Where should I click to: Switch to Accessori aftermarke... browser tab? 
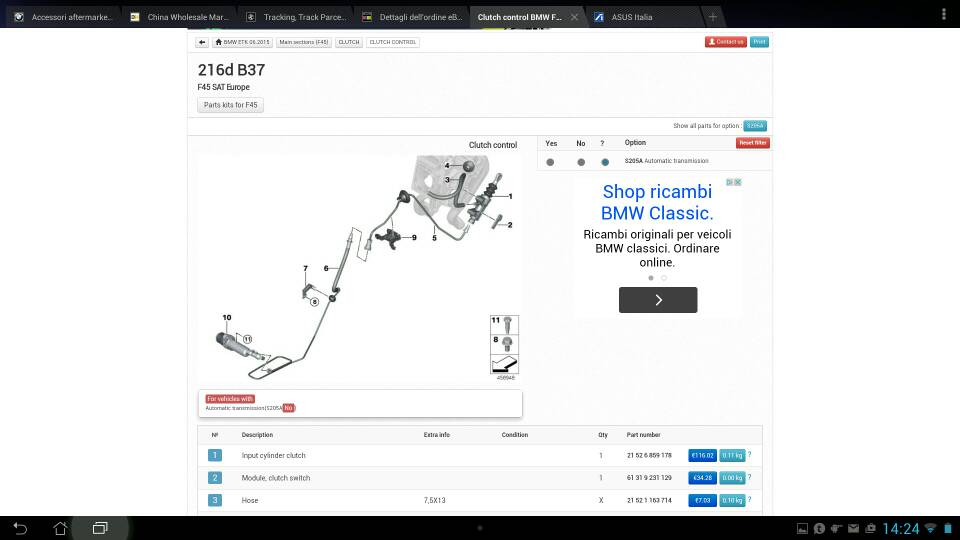pos(64,17)
